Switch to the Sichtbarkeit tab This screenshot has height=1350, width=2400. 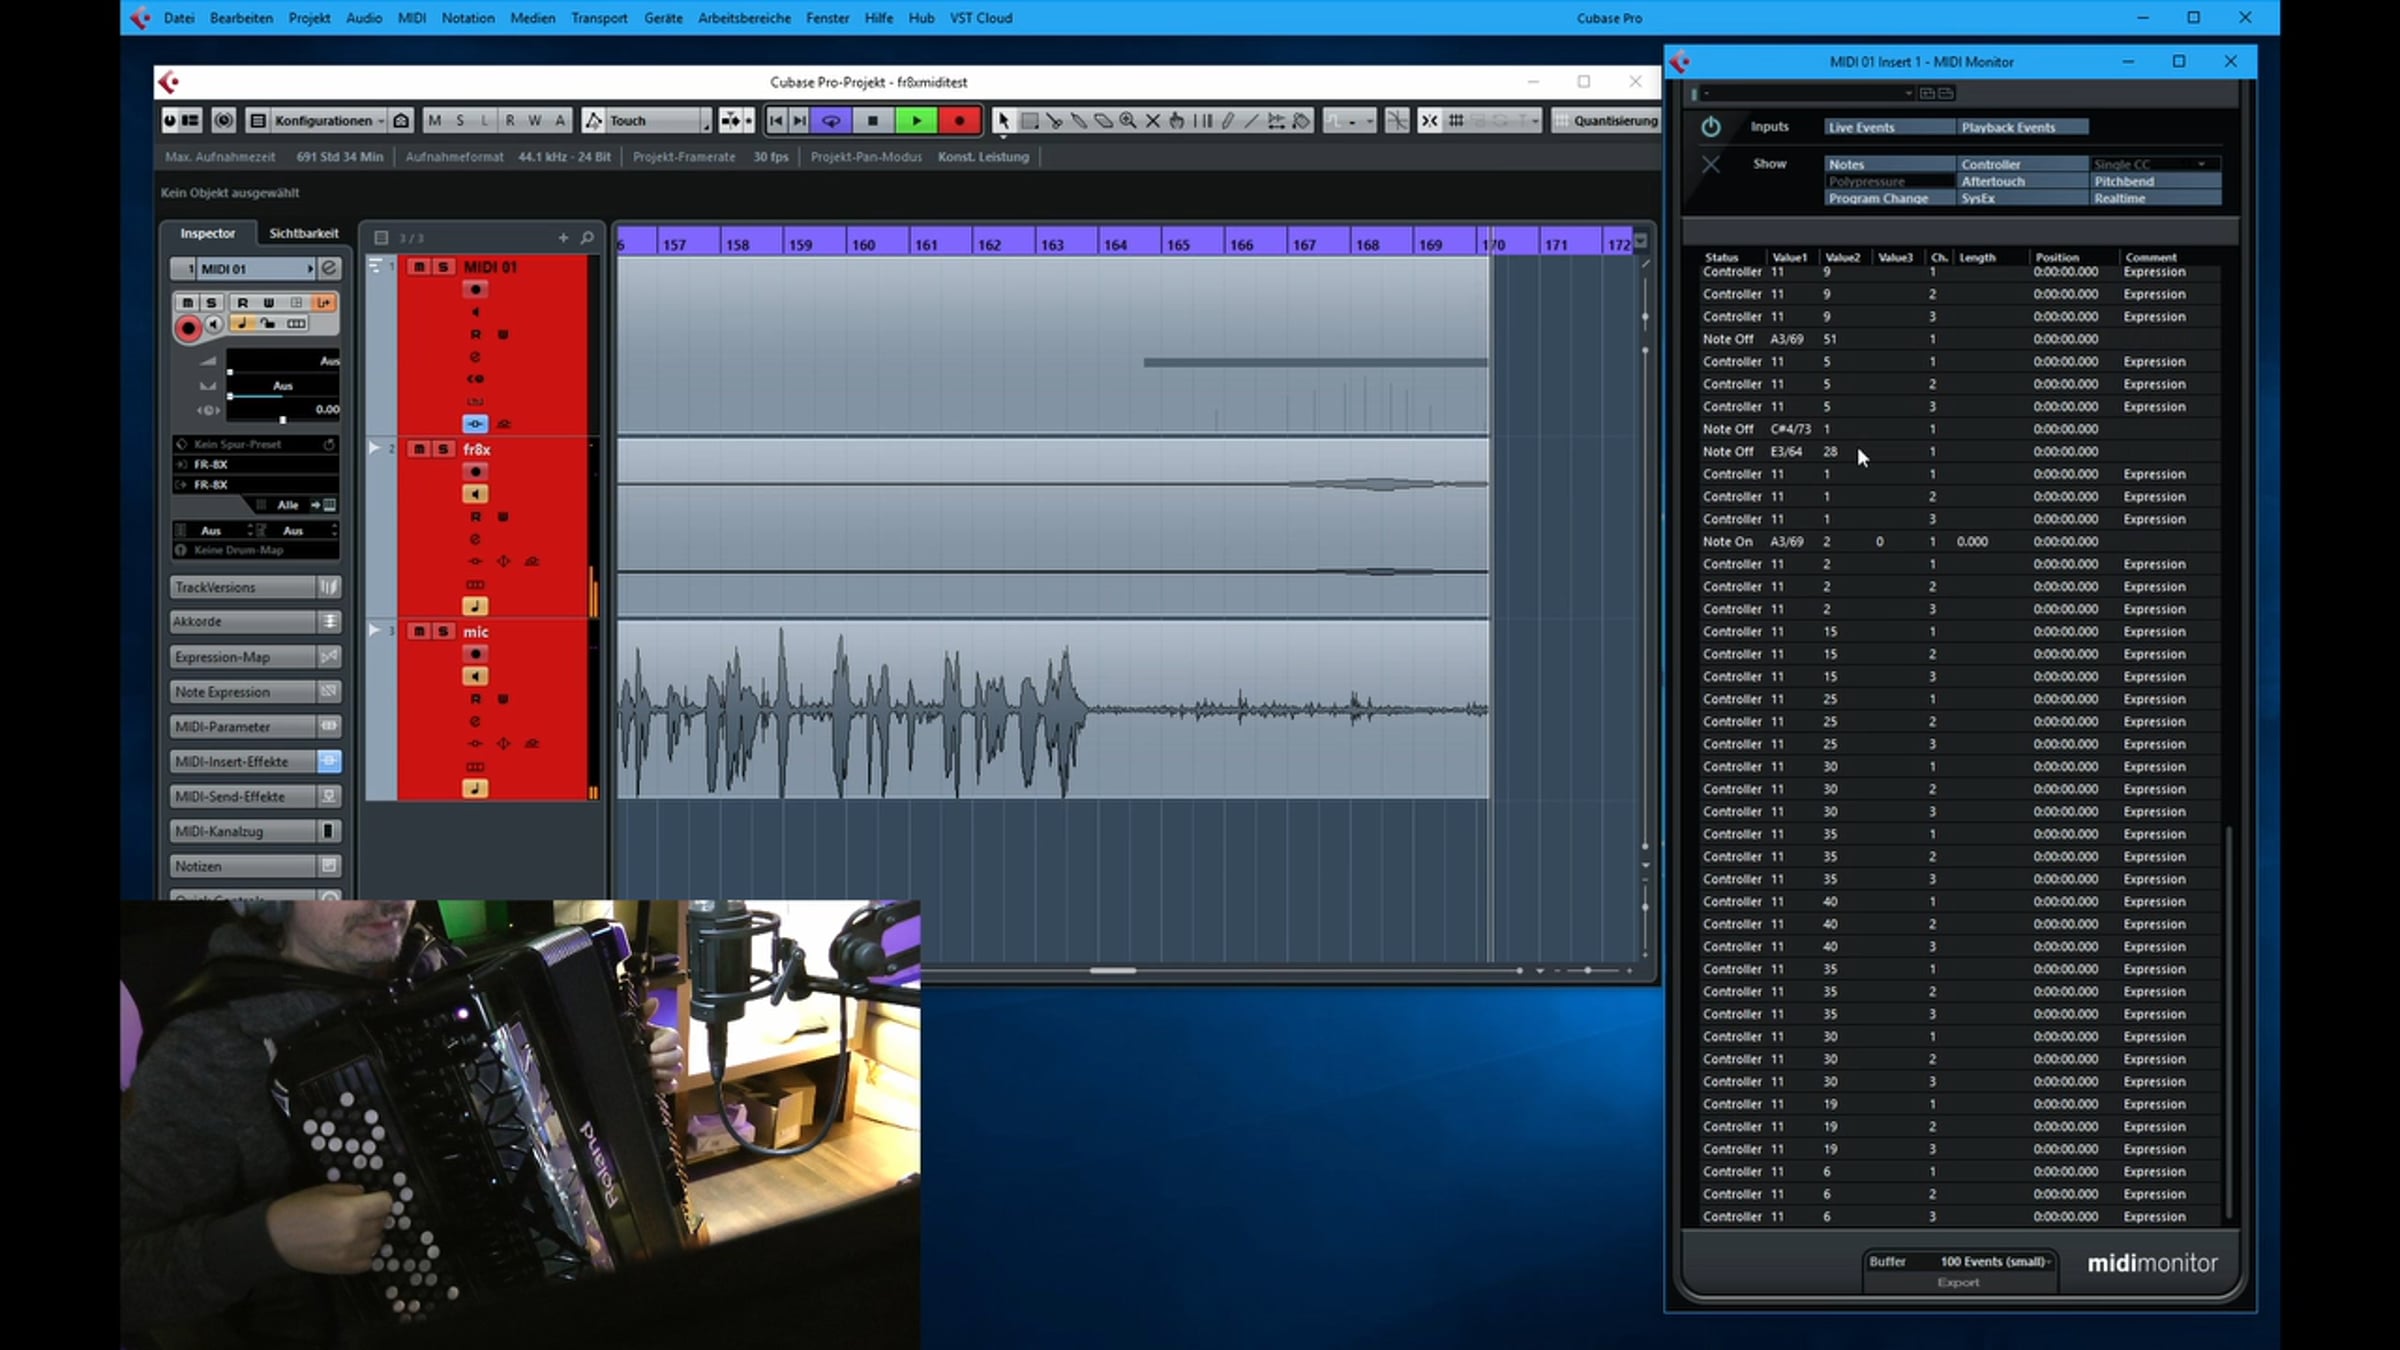pyautogui.click(x=304, y=233)
